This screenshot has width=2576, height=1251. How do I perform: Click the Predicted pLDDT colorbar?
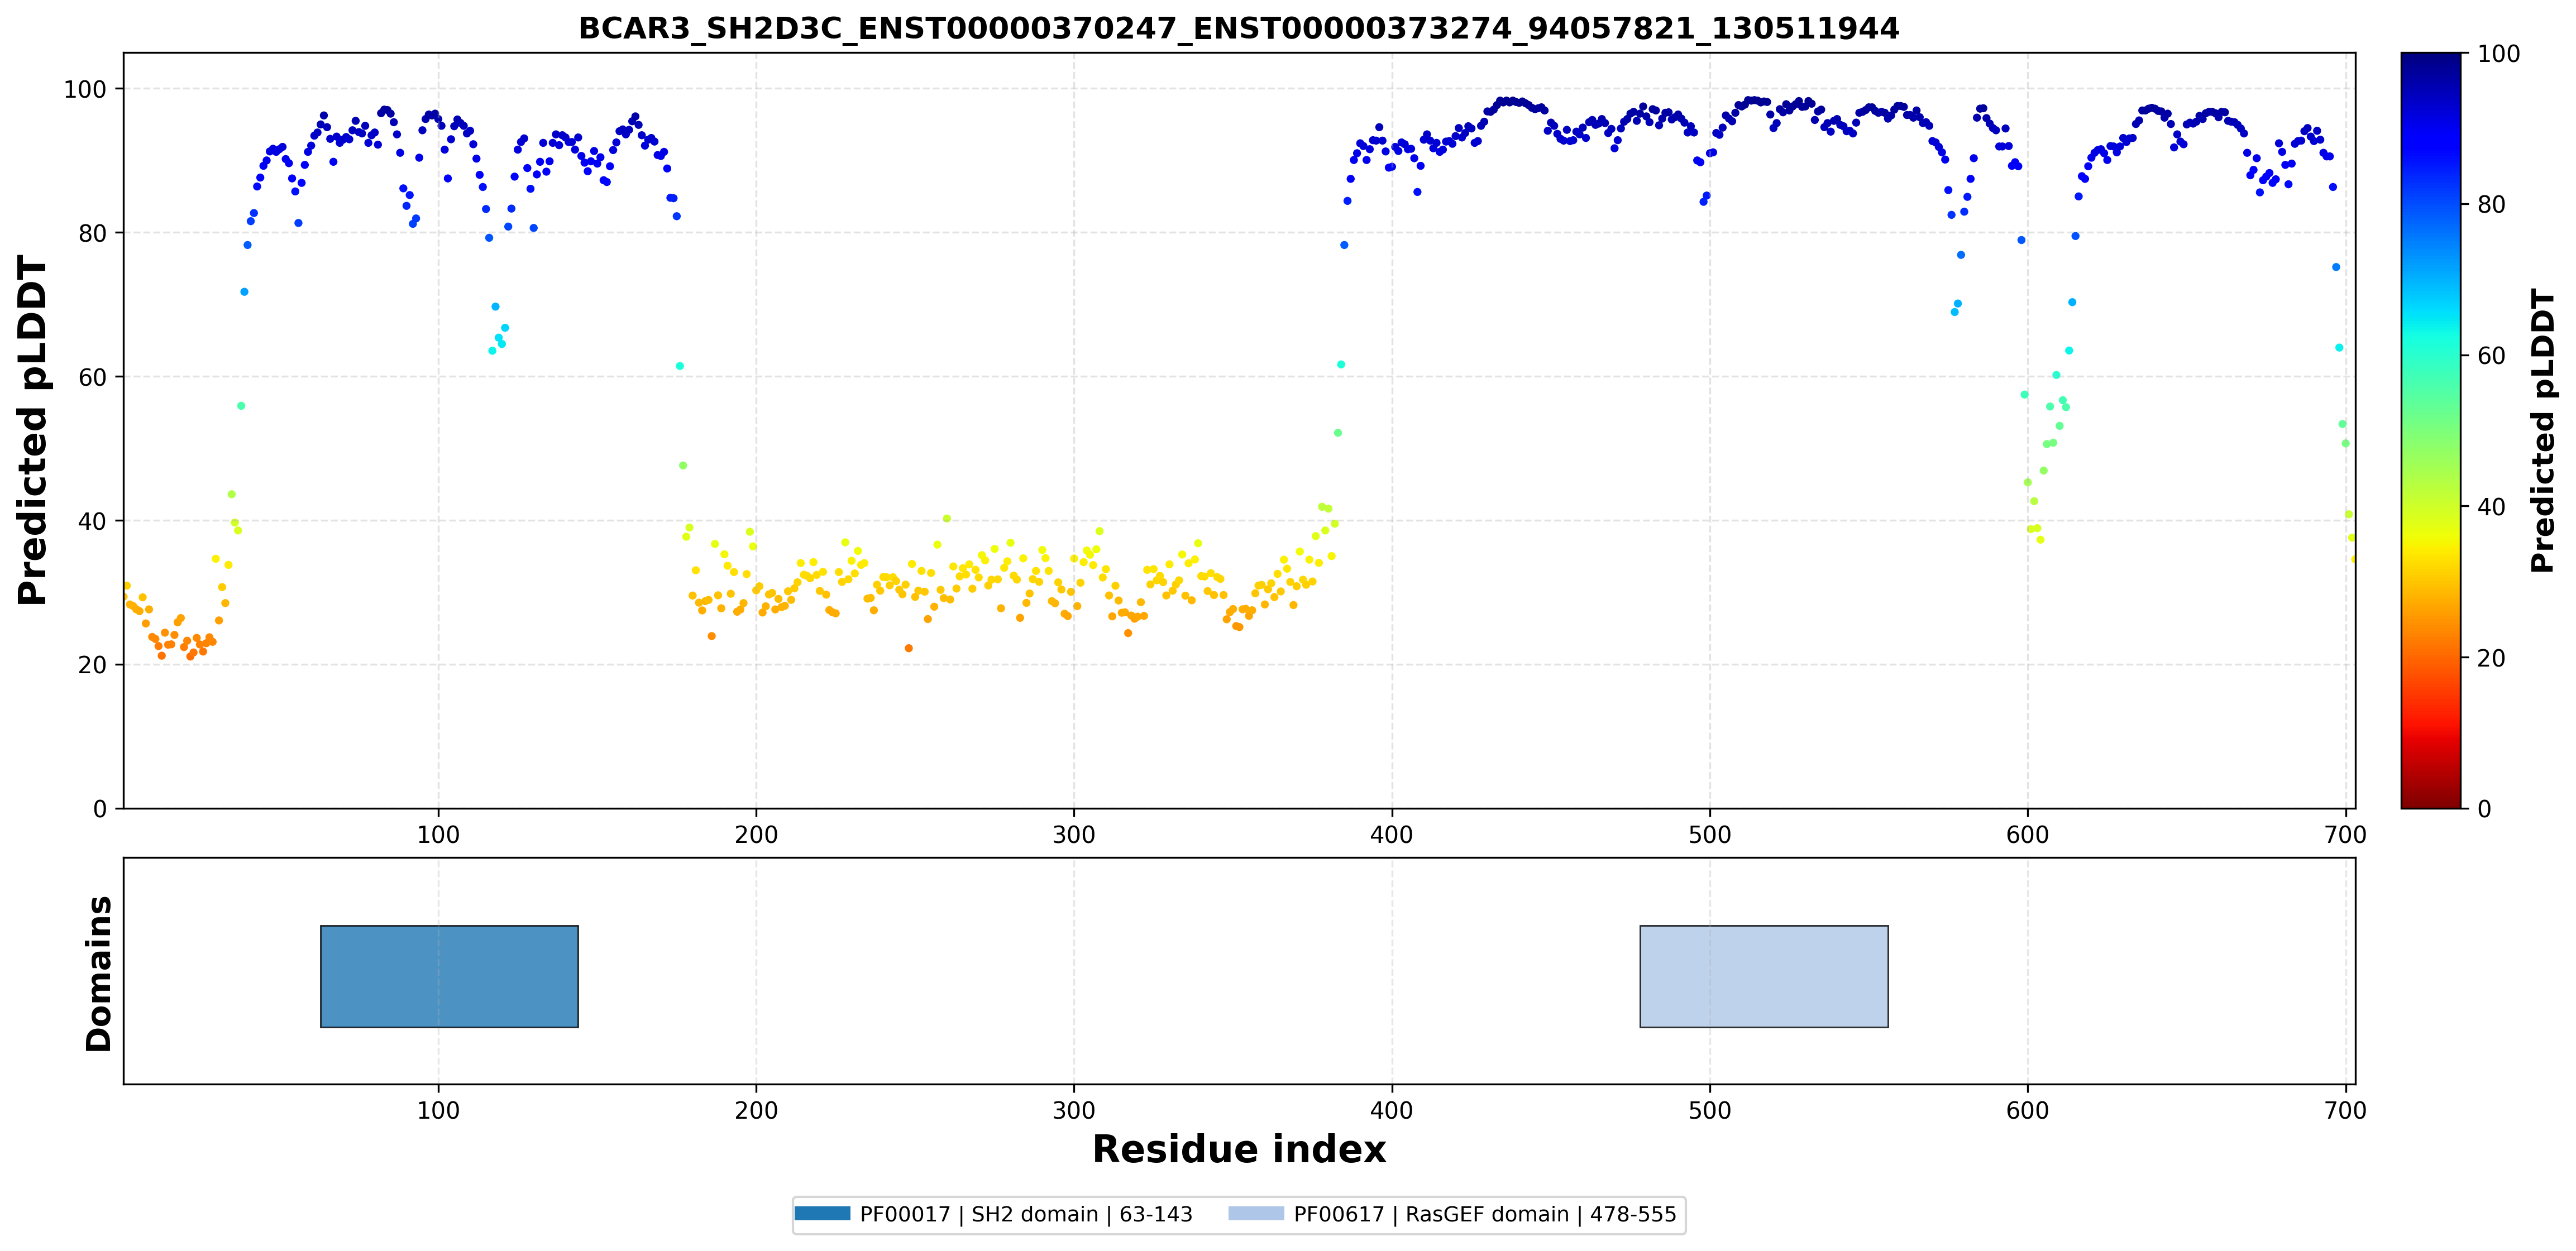click(x=2430, y=430)
